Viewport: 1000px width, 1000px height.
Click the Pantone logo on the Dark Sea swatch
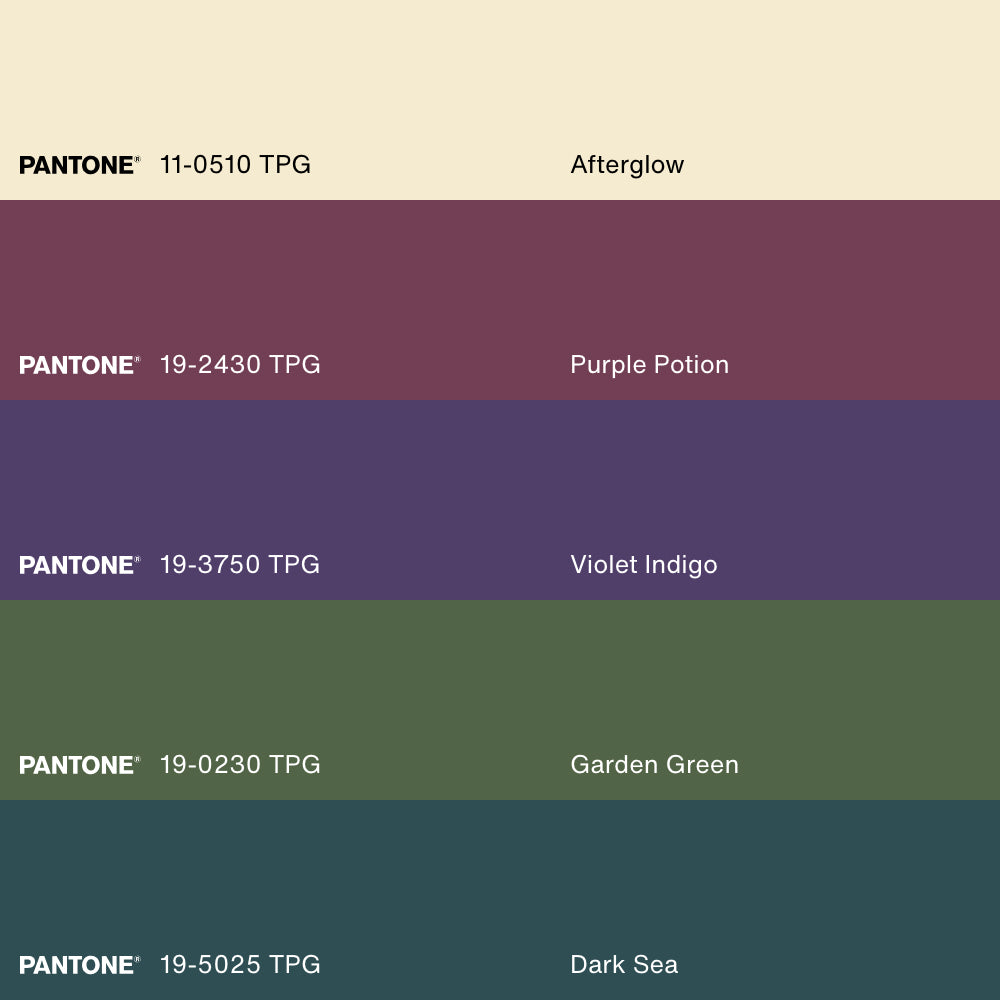click(79, 965)
